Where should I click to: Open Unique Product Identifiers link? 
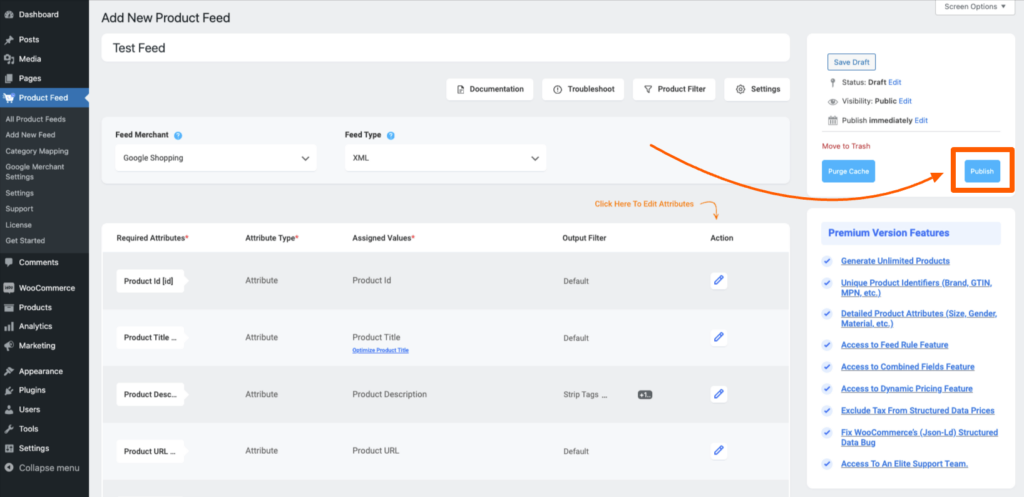[x=917, y=288]
